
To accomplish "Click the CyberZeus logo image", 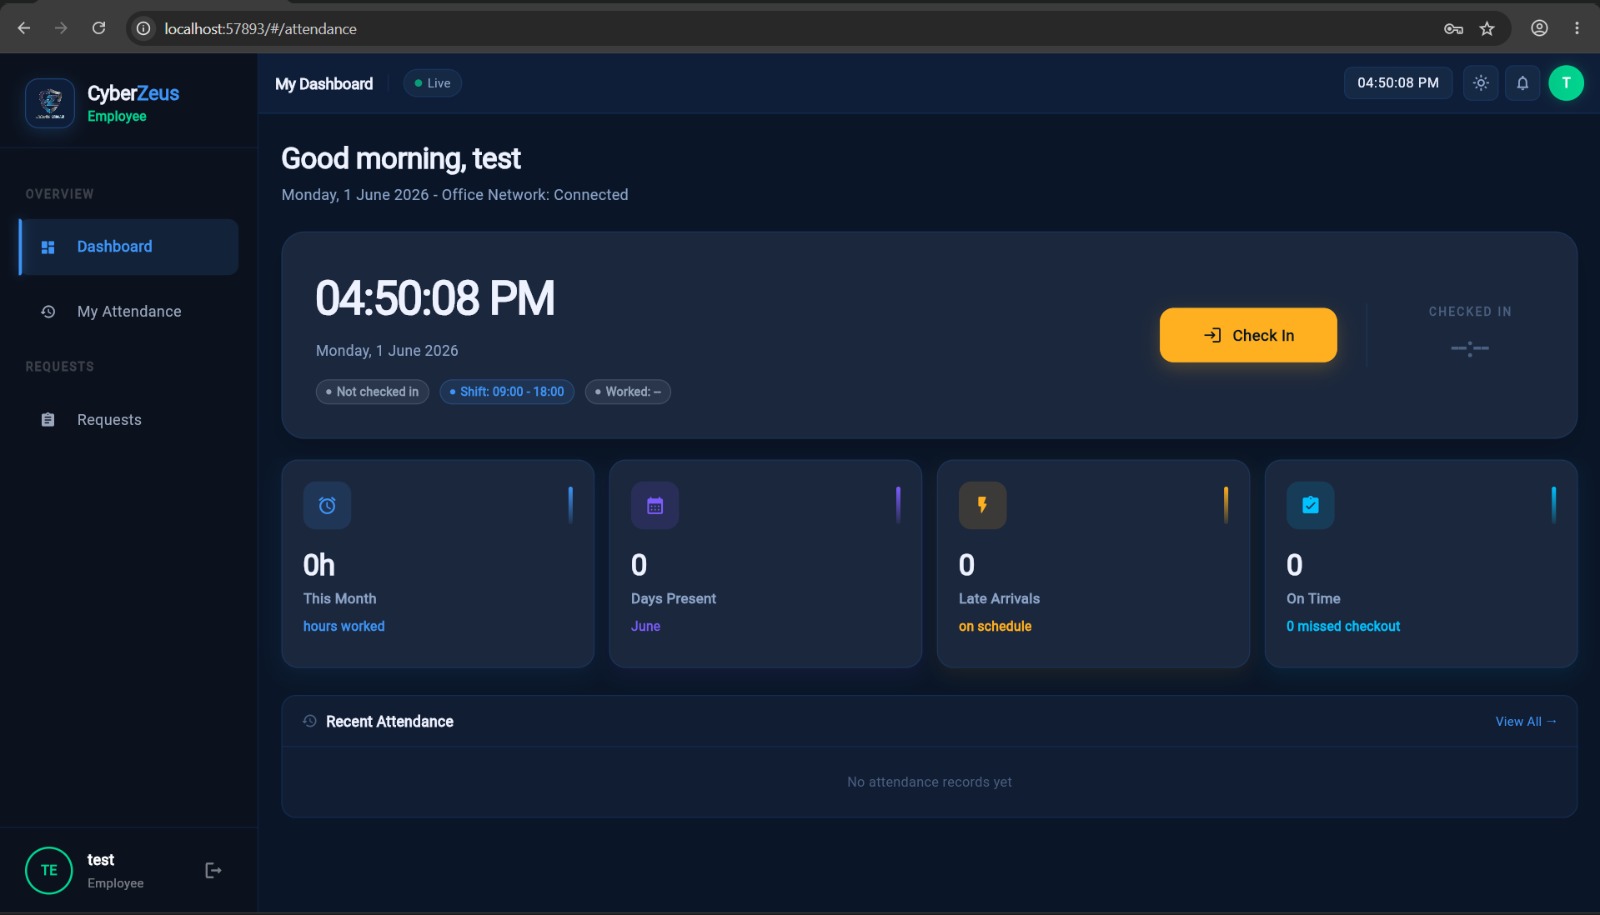I will 50,103.
